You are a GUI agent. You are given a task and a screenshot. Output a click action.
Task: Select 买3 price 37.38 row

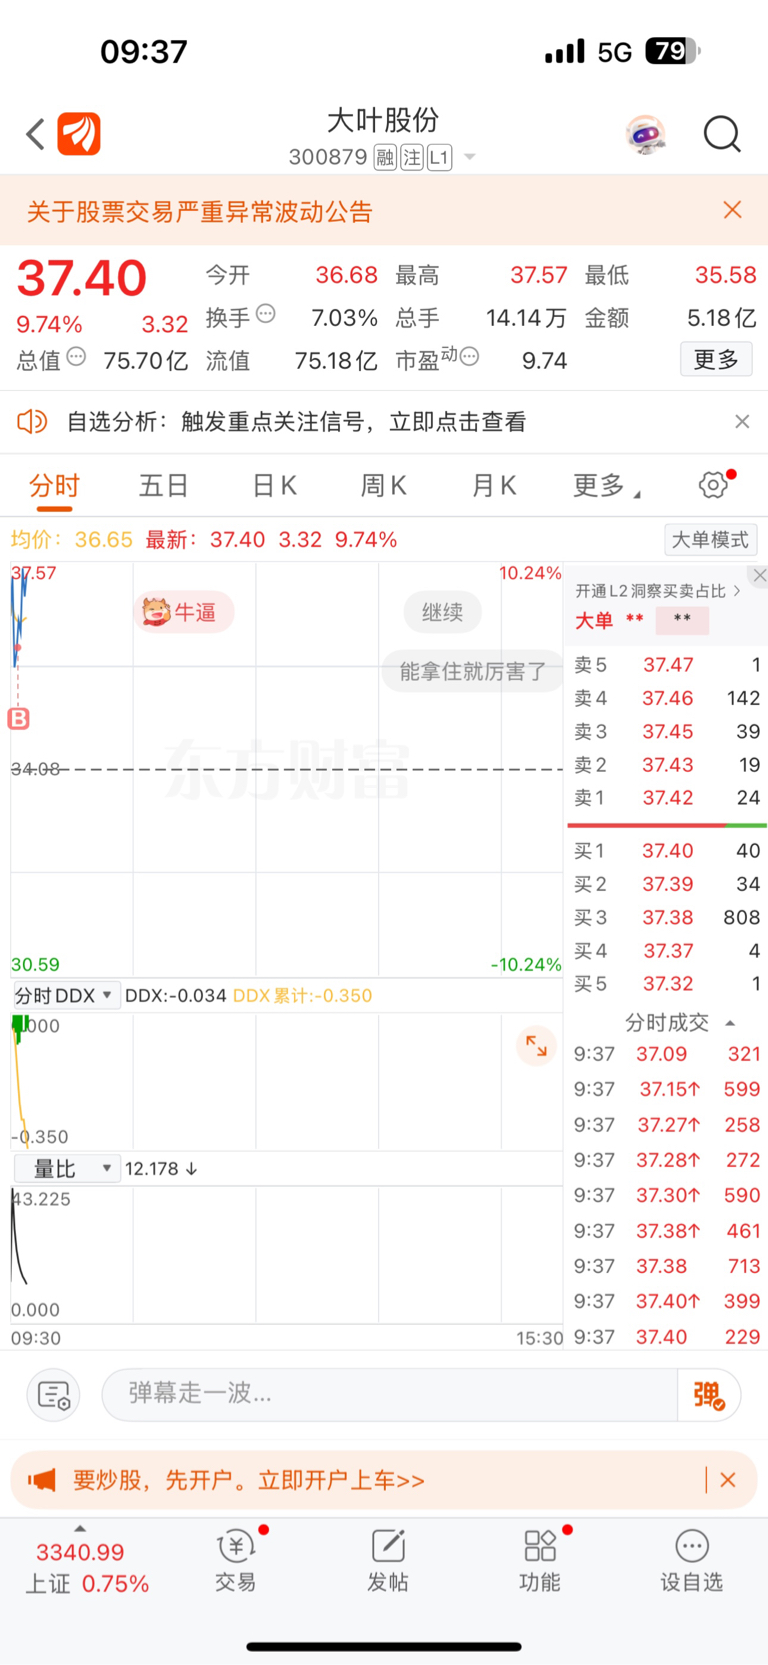tap(667, 917)
